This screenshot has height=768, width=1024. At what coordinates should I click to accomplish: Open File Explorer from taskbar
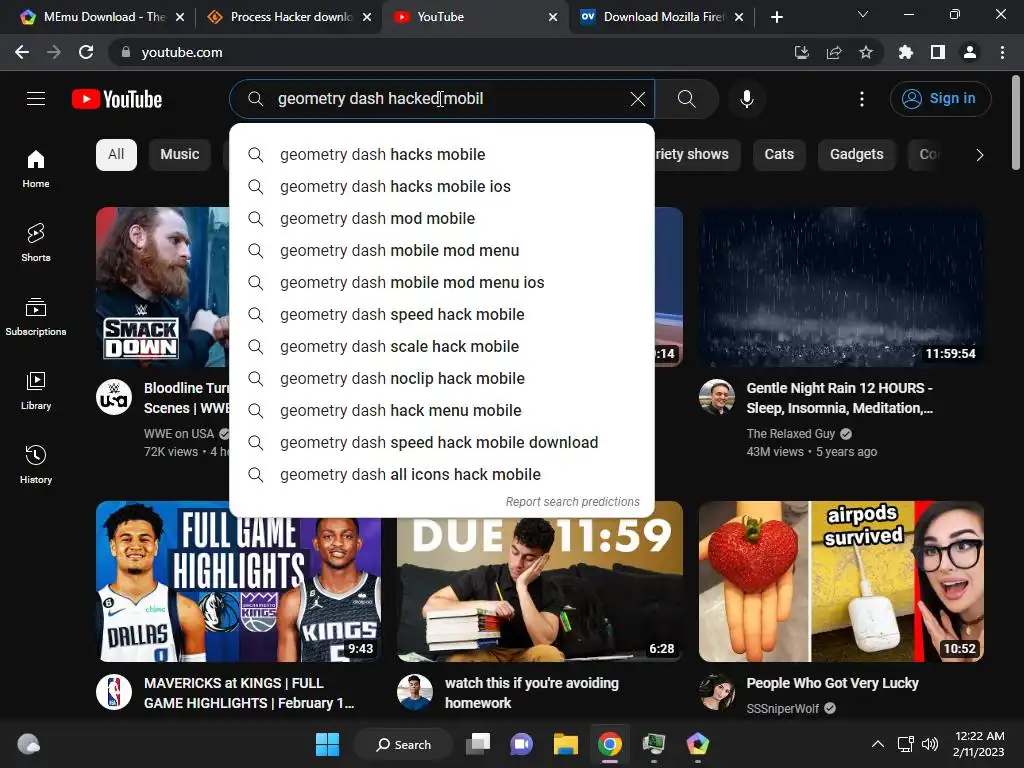coord(566,744)
